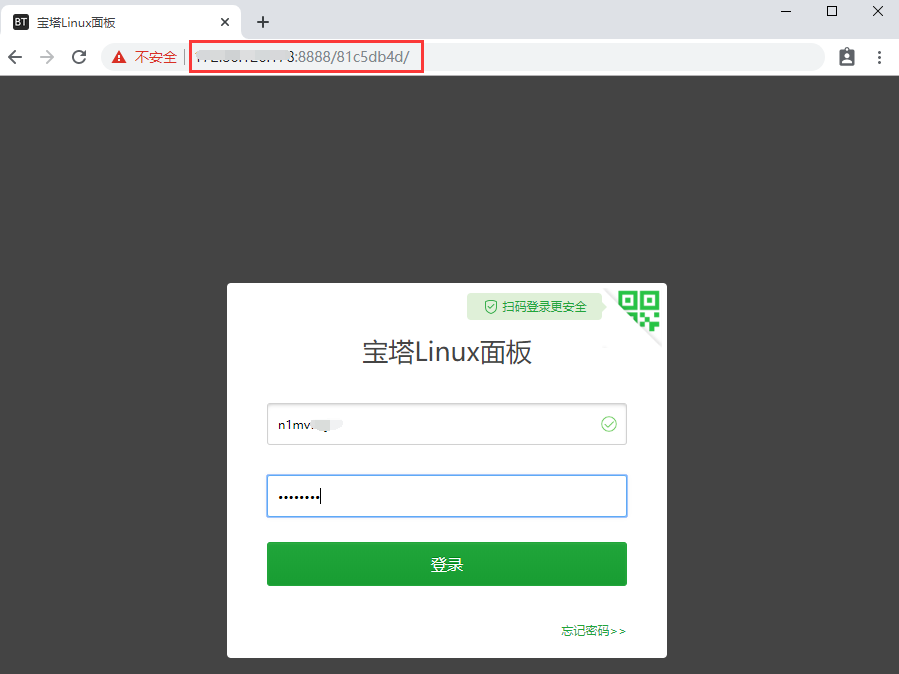Click the 宝塔Linux面板 heading
This screenshot has height=674, width=899.
pos(447,352)
